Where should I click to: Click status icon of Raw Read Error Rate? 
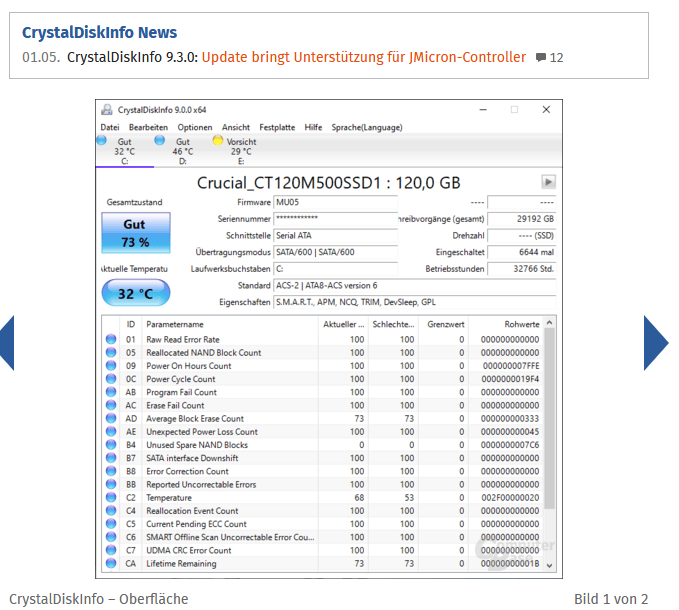pyautogui.click(x=111, y=339)
